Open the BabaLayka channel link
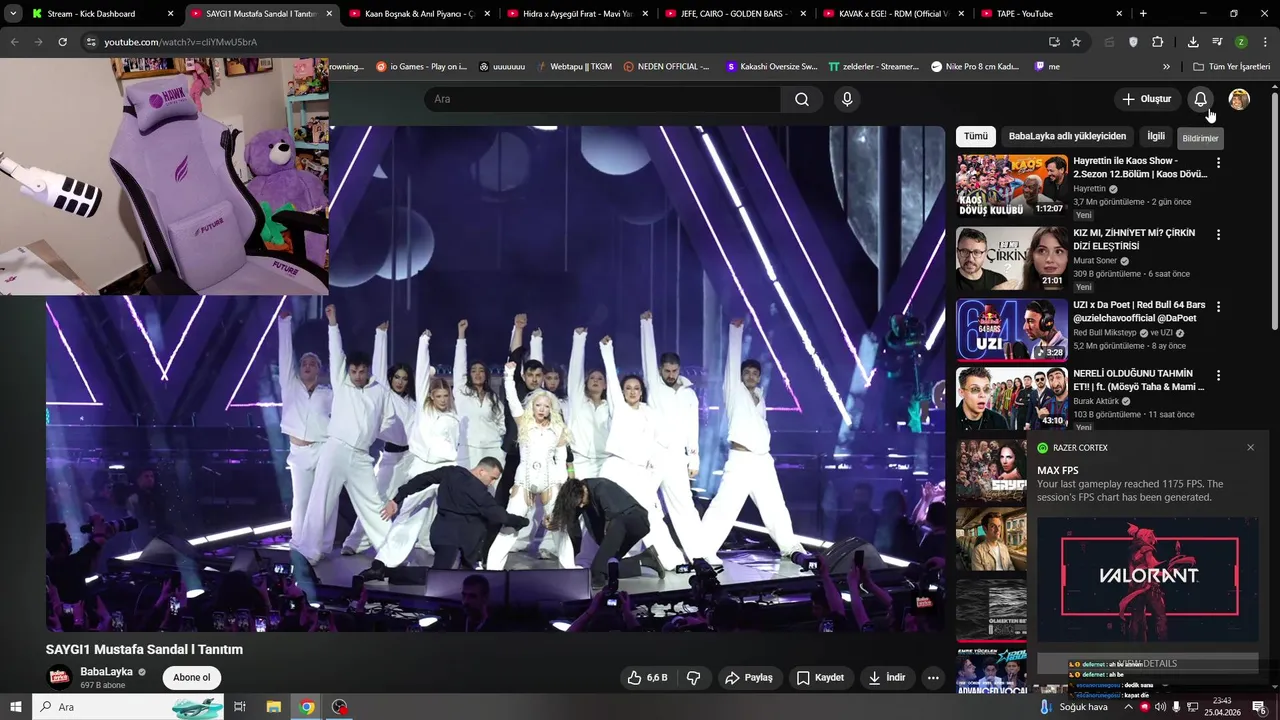The width and height of the screenshot is (1280, 720). point(106,672)
